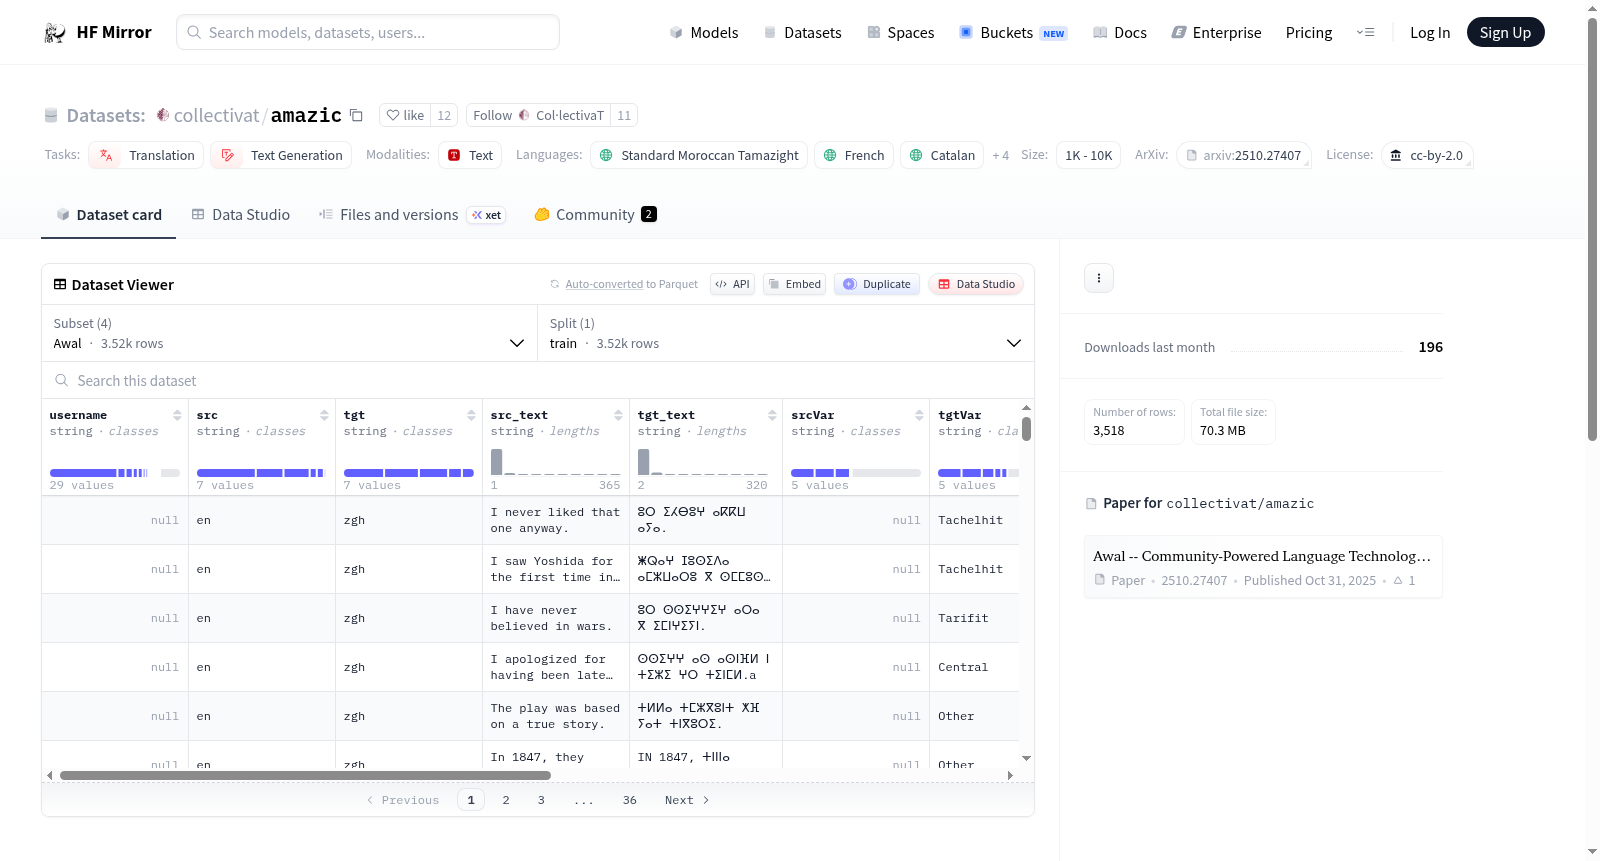Switch to the Data Studio tab
The height and width of the screenshot is (861, 1600).
tap(241, 214)
